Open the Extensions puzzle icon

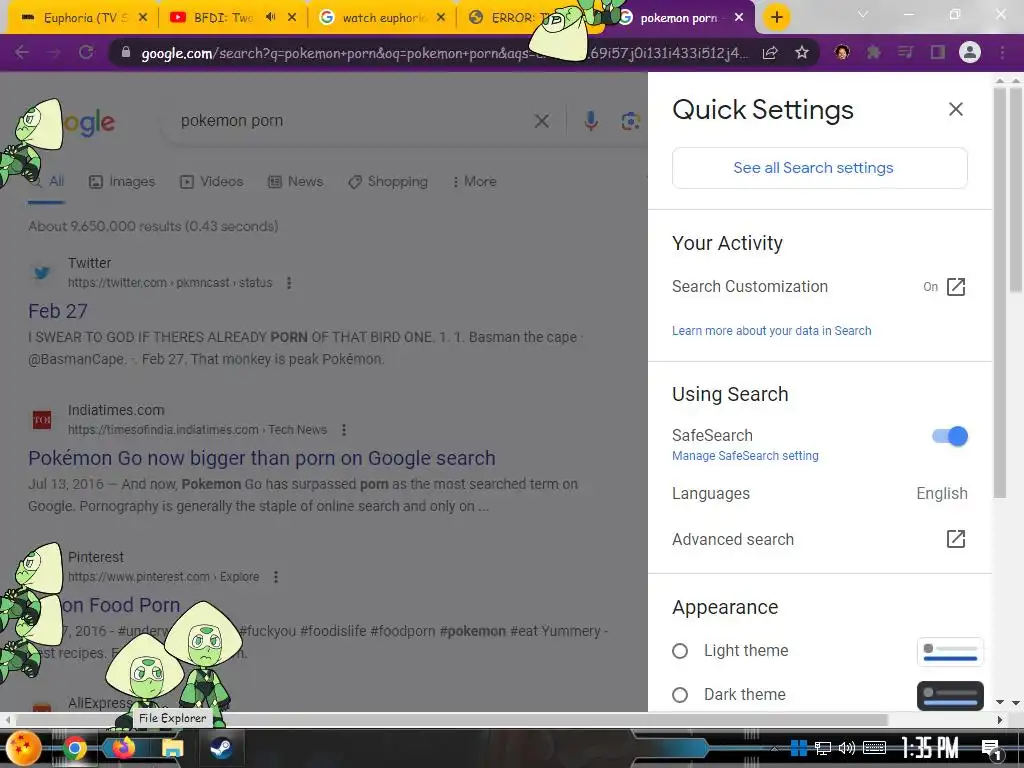(x=873, y=52)
